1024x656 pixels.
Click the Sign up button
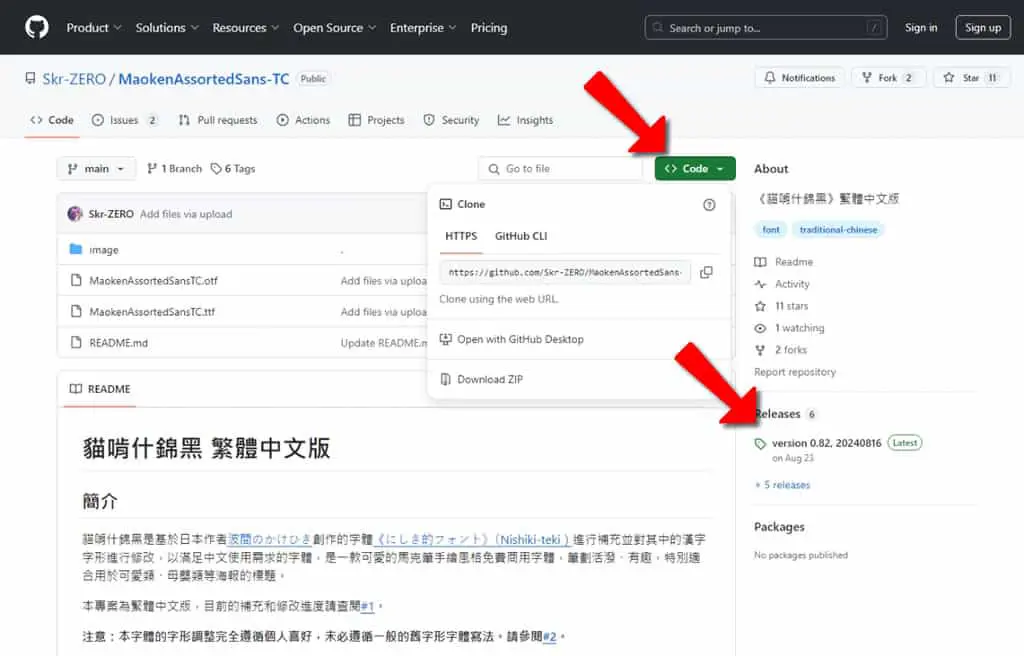pyautogui.click(x=983, y=27)
